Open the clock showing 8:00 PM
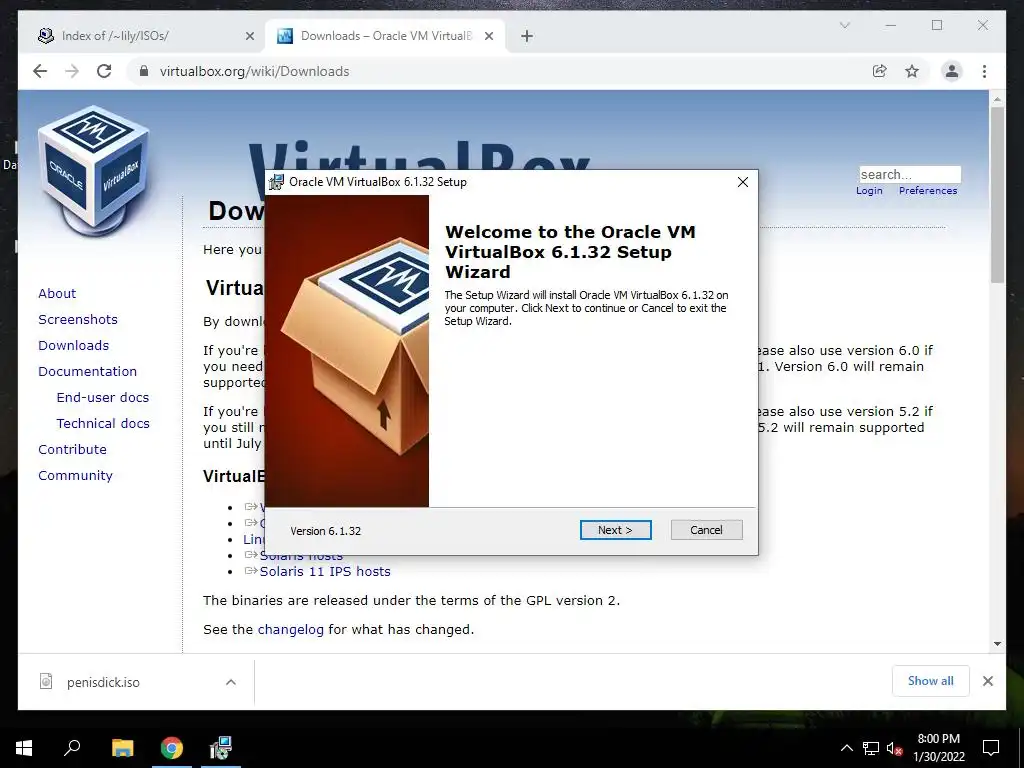Screen dimensions: 1024x768 pos(938,748)
